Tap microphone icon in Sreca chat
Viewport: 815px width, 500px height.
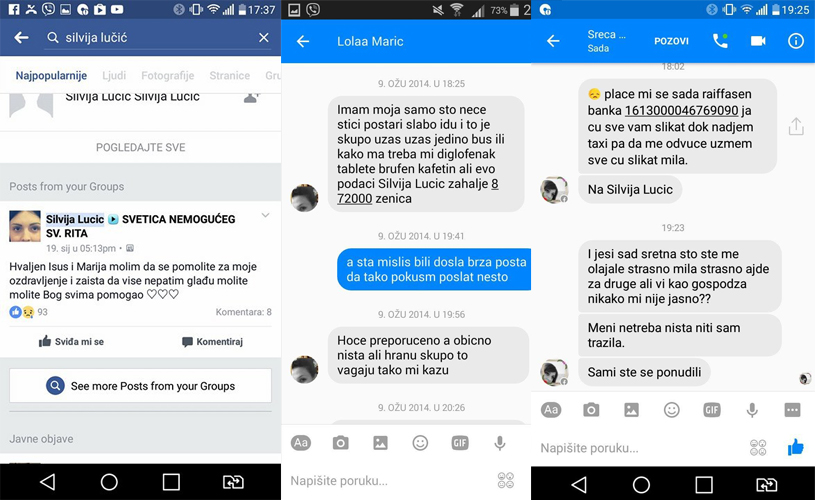(x=752, y=410)
